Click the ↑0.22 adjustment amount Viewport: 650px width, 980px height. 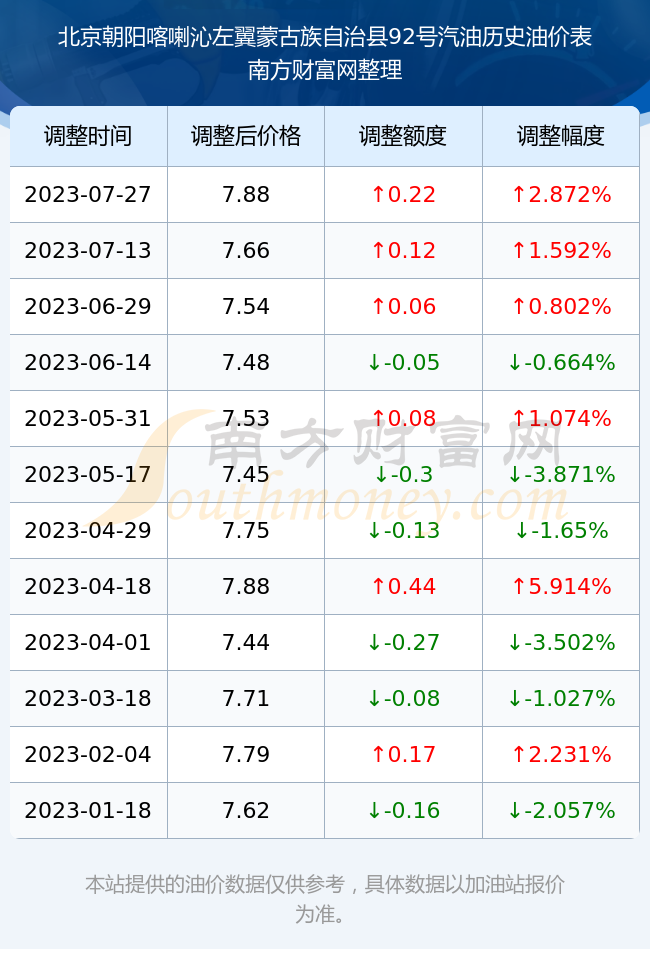point(403,194)
